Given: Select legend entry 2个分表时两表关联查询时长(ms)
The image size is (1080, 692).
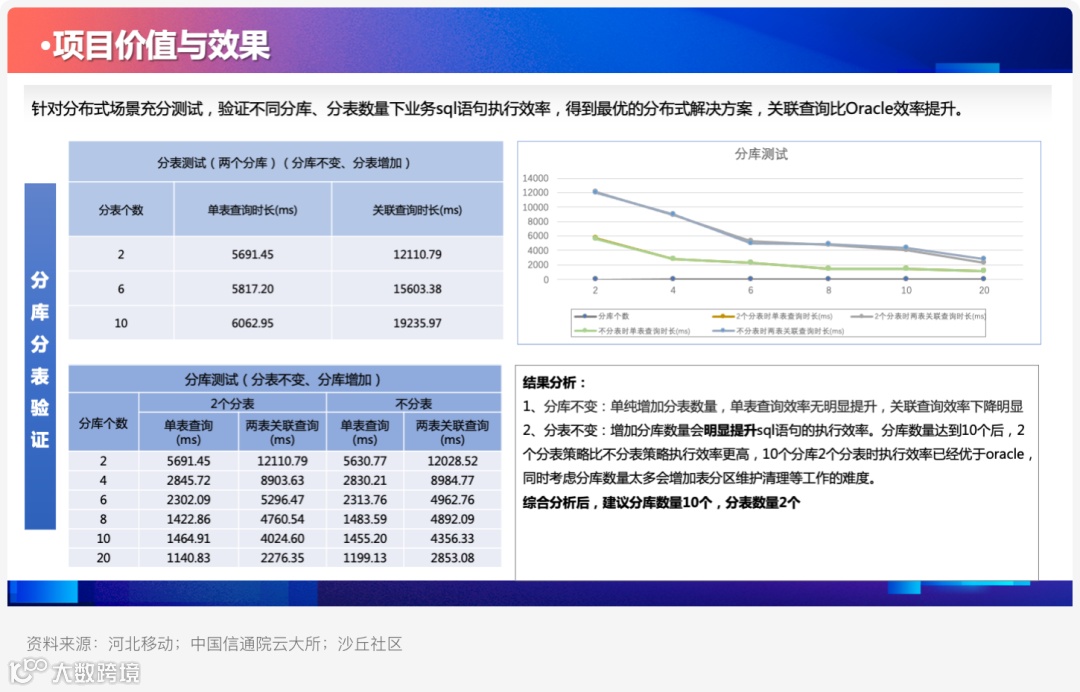Looking at the screenshot, I should [x=918, y=316].
